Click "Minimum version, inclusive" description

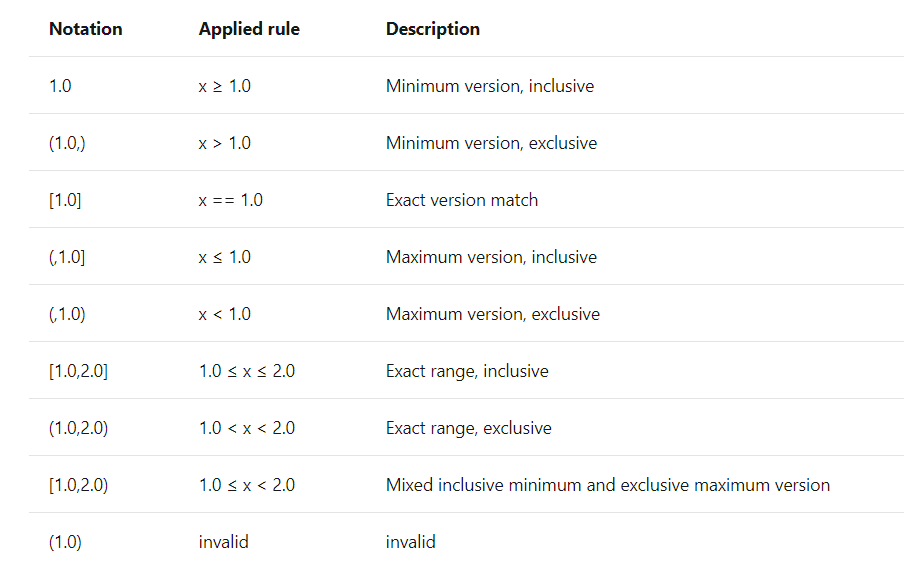coord(489,86)
